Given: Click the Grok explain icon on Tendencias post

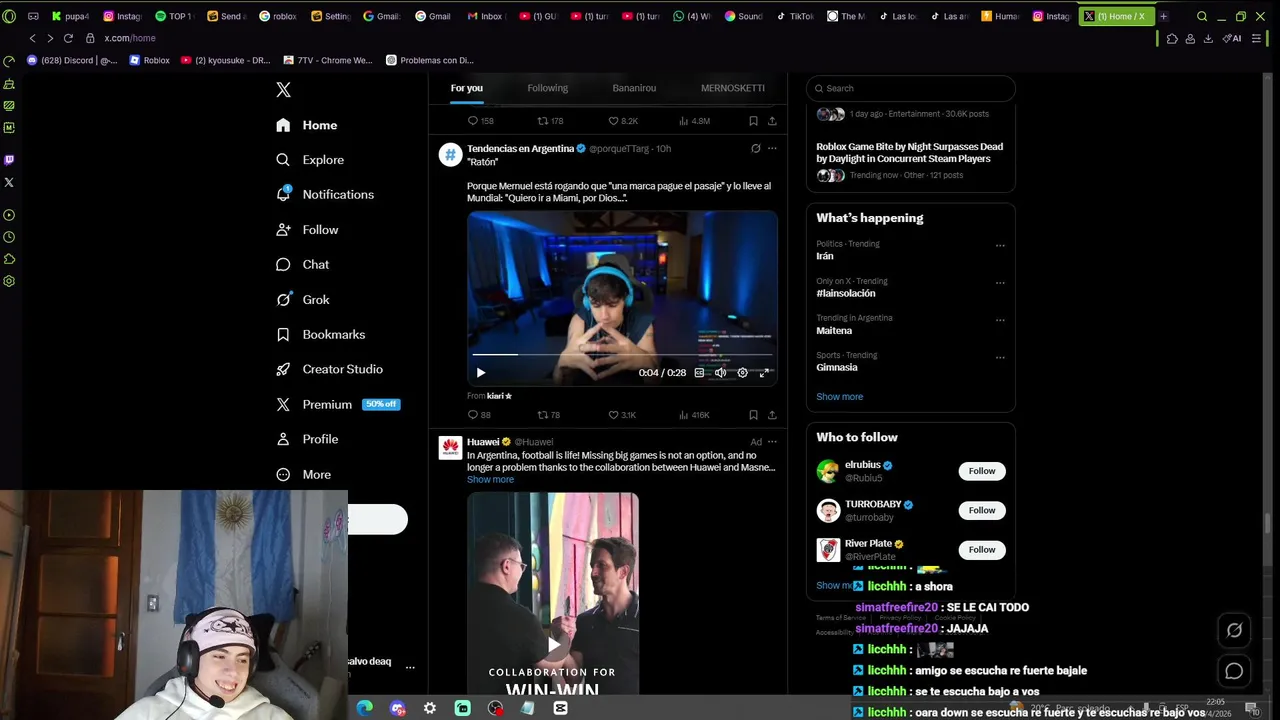Looking at the screenshot, I should click(755, 148).
